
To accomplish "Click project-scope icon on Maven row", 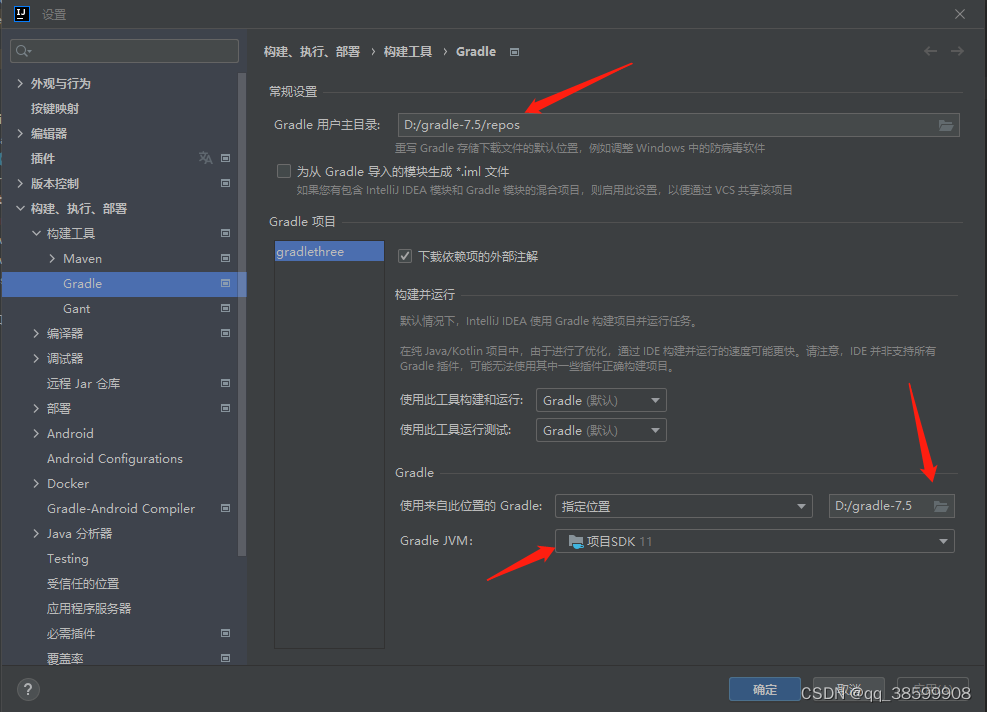I will (x=225, y=258).
